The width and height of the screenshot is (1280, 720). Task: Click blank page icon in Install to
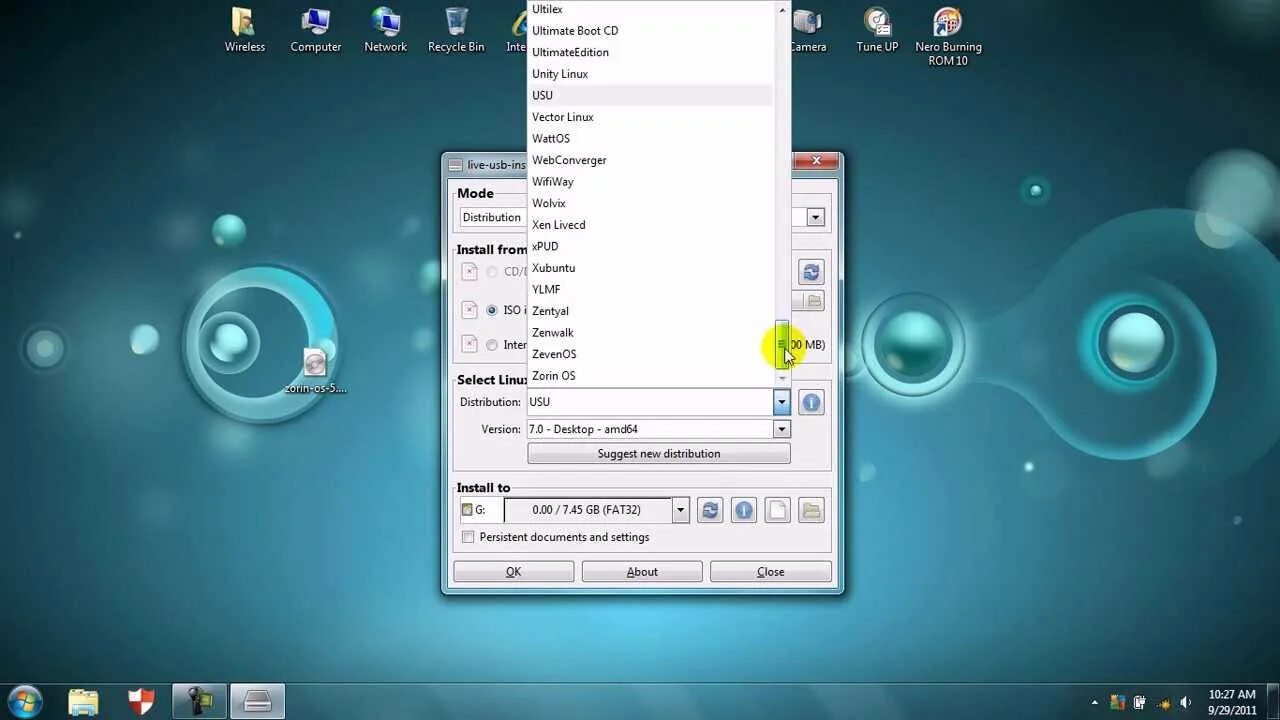pos(778,510)
